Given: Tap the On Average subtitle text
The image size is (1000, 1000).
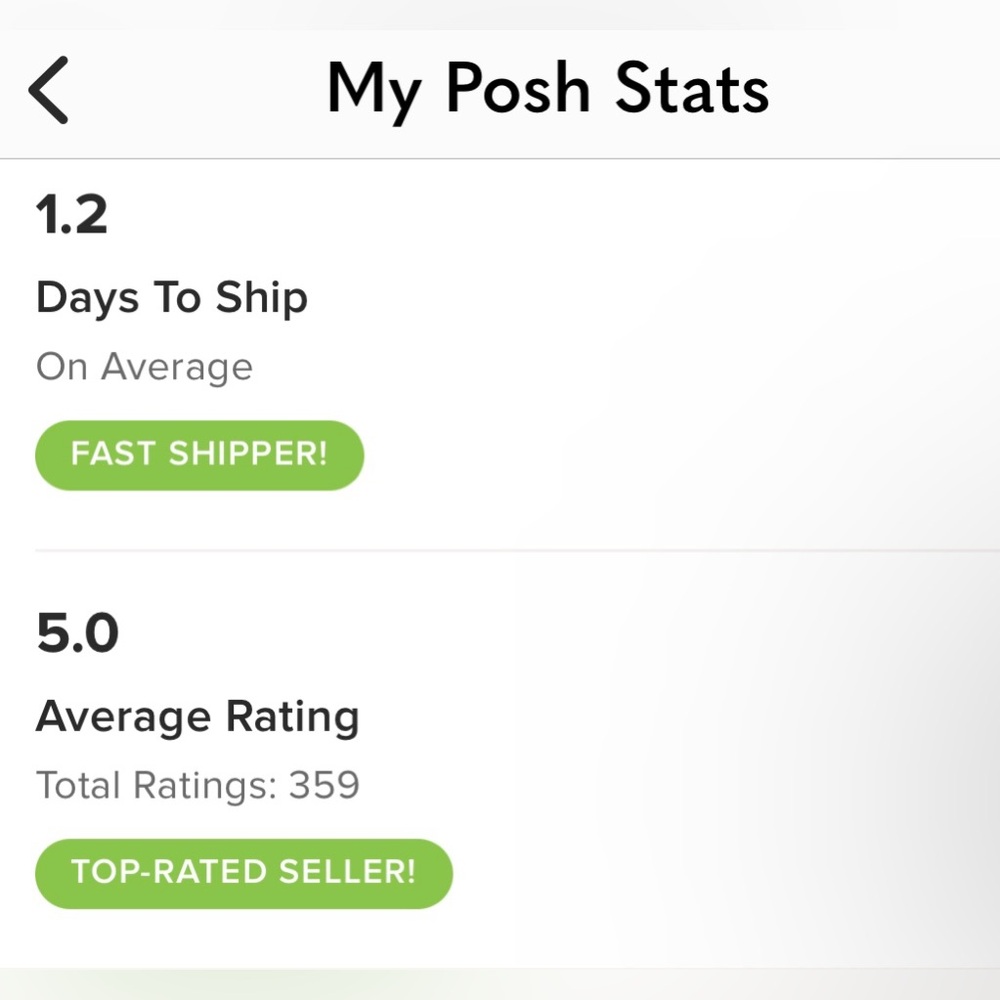Looking at the screenshot, I should coord(144,367).
